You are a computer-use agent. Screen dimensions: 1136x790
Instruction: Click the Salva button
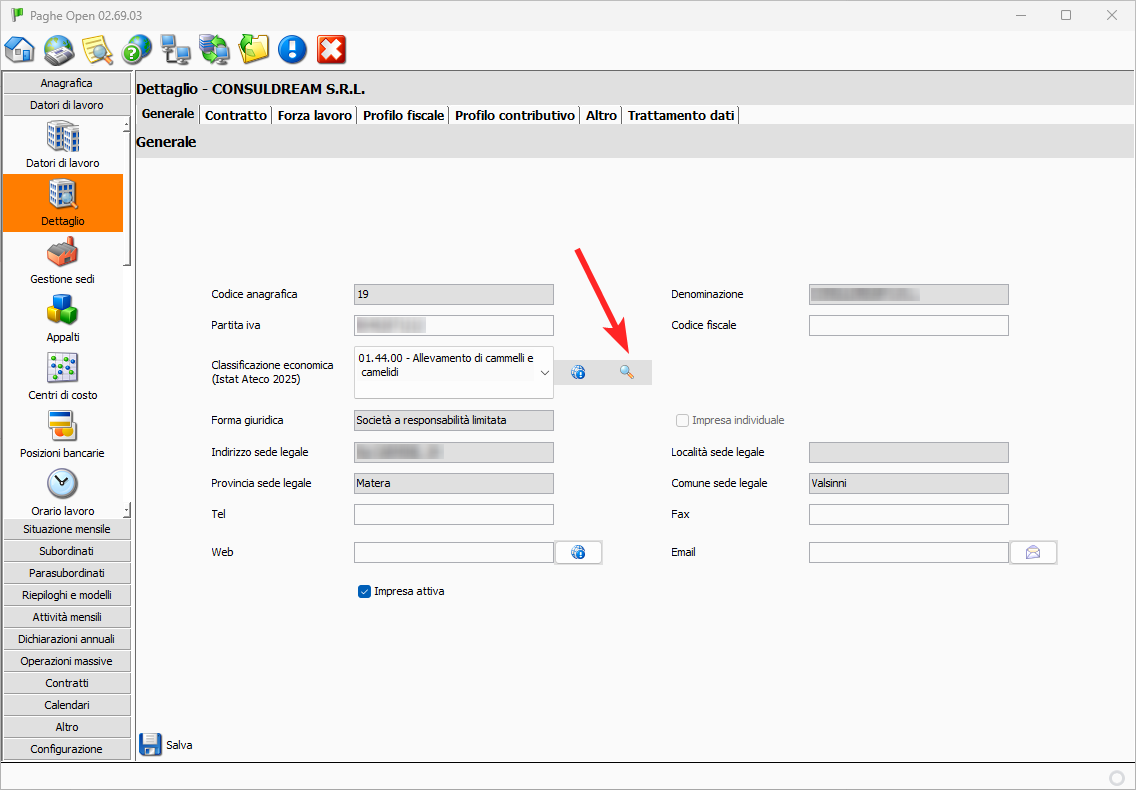166,745
